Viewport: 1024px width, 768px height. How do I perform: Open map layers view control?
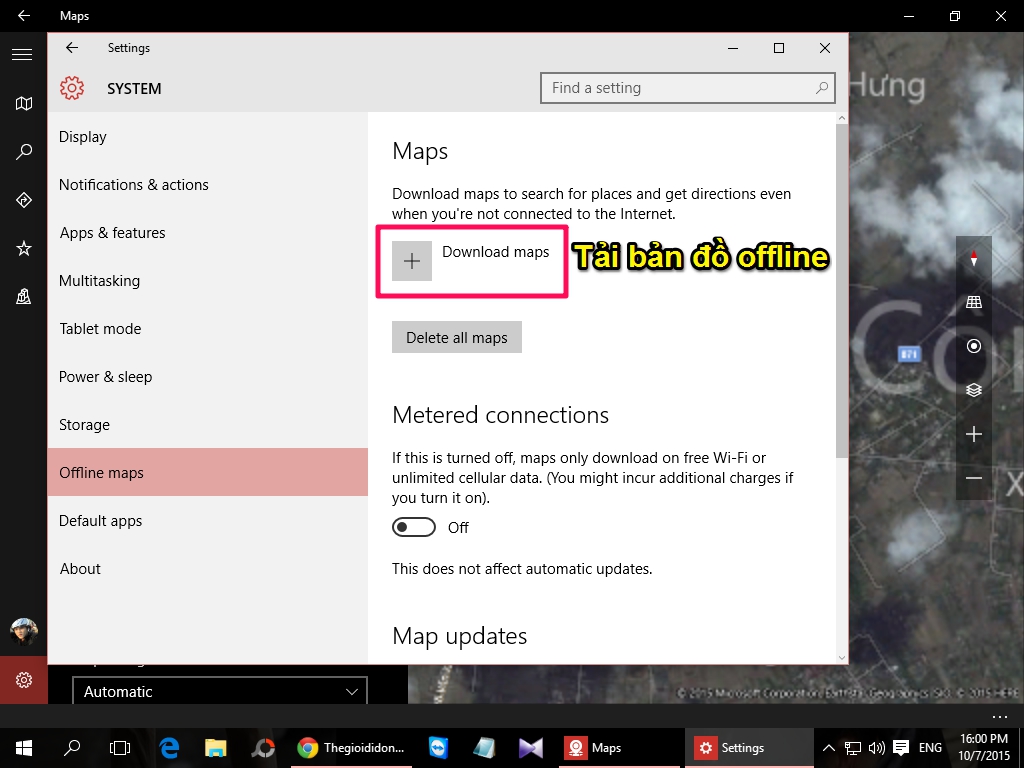tap(974, 390)
